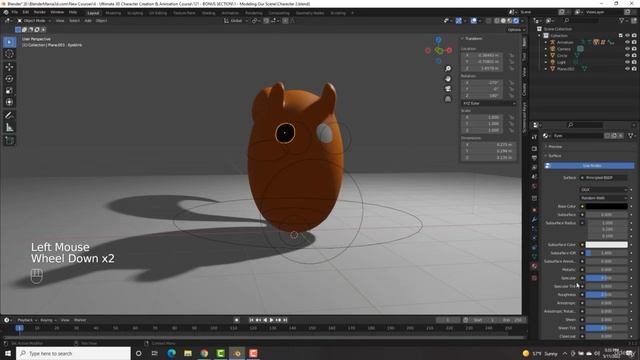Select the Scale tool
Screen dimensions: 640x360
tap(9, 91)
